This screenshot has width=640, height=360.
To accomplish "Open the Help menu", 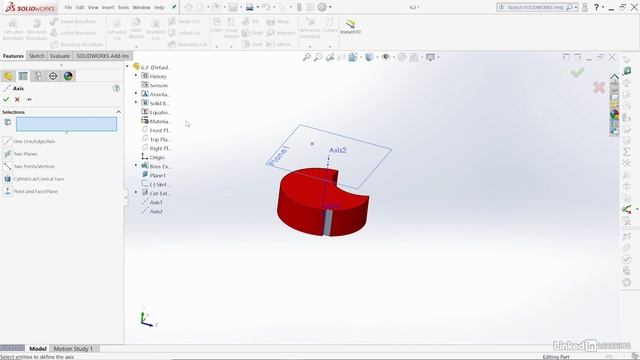I will point(159,7).
